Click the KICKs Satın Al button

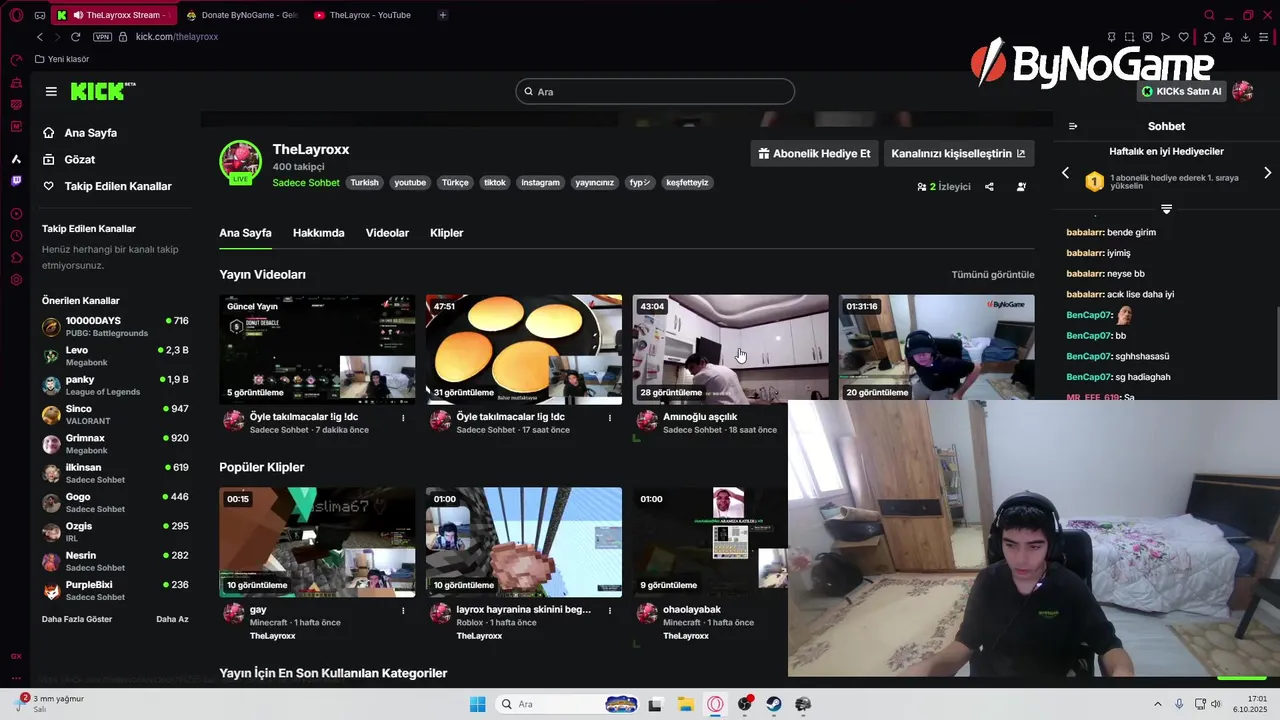(x=1182, y=91)
